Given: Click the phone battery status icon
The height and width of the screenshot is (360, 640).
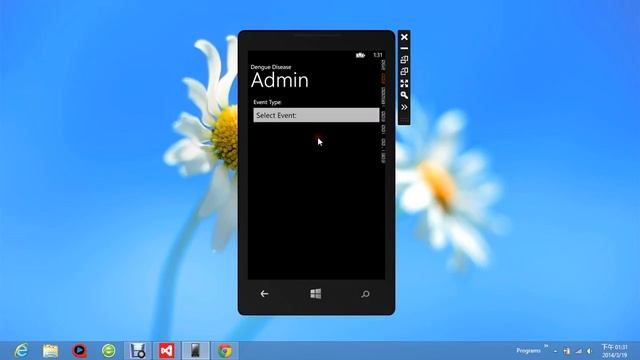Looking at the screenshot, I should pyautogui.click(x=360, y=55).
